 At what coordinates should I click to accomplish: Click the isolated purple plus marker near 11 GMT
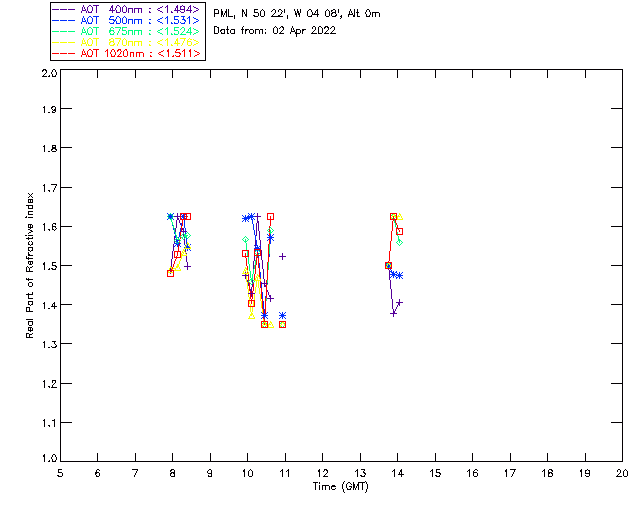pyautogui.click(x=282, y=256)
